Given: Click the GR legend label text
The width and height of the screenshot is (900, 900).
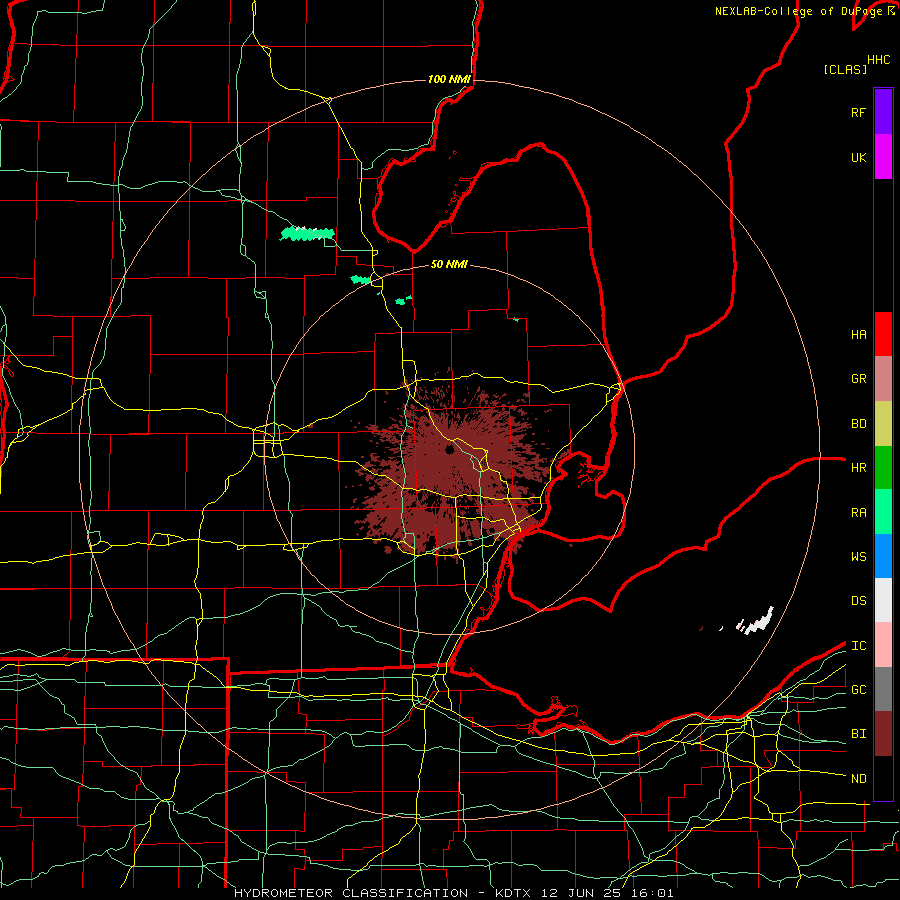Looking at the screenshot, I should point(858,379).
